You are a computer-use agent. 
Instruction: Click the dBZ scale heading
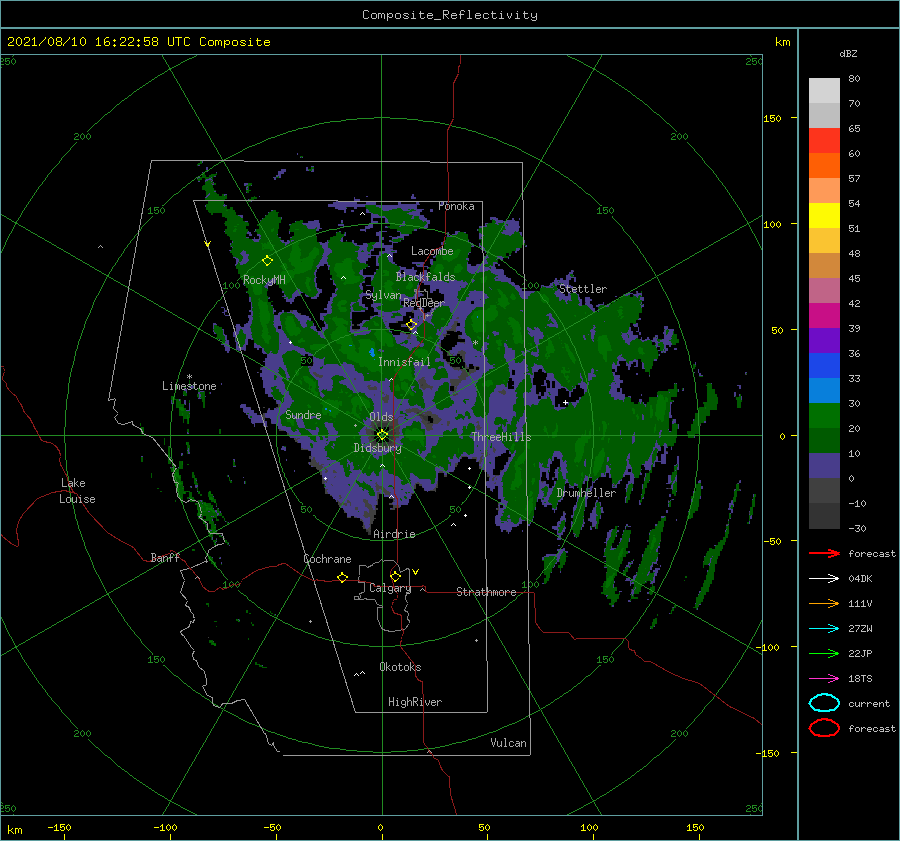pos(848,53)
